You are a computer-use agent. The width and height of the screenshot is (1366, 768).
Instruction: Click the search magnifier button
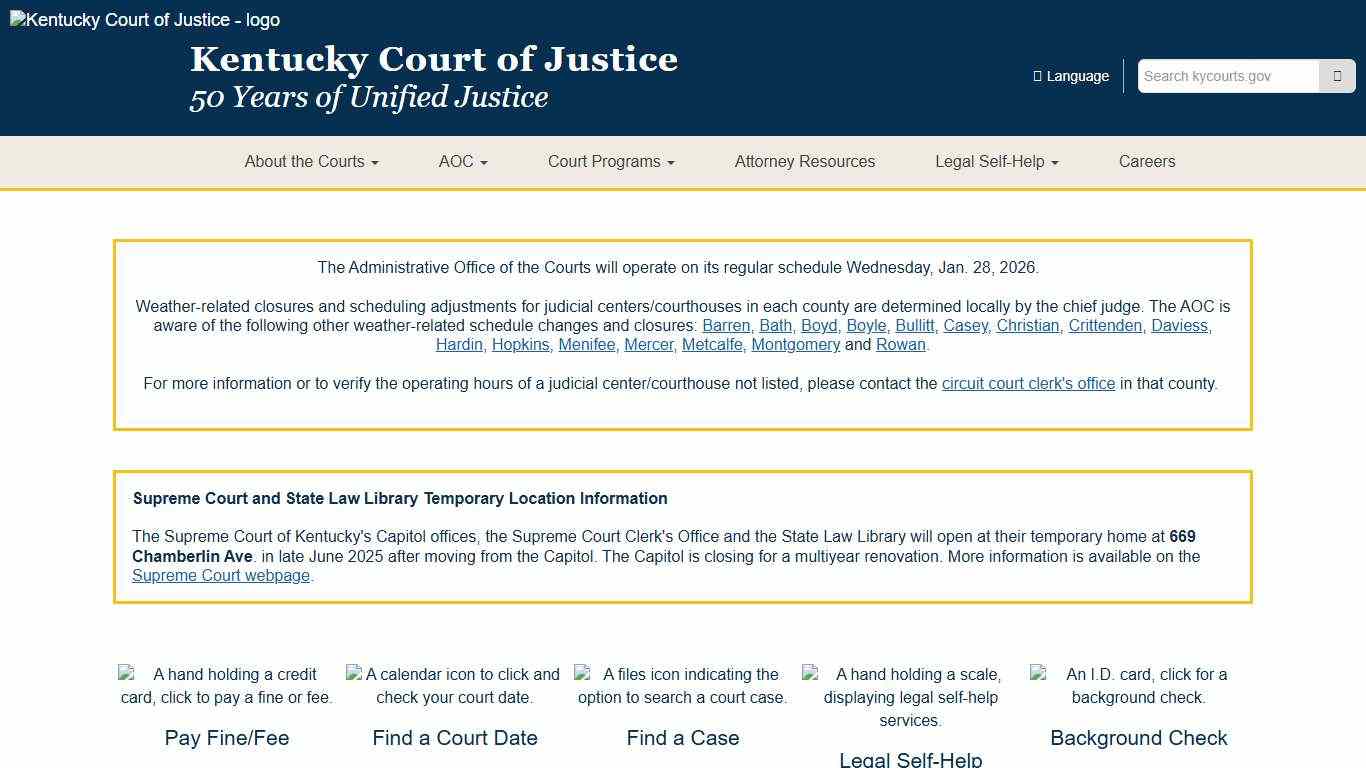point(1337,75)
